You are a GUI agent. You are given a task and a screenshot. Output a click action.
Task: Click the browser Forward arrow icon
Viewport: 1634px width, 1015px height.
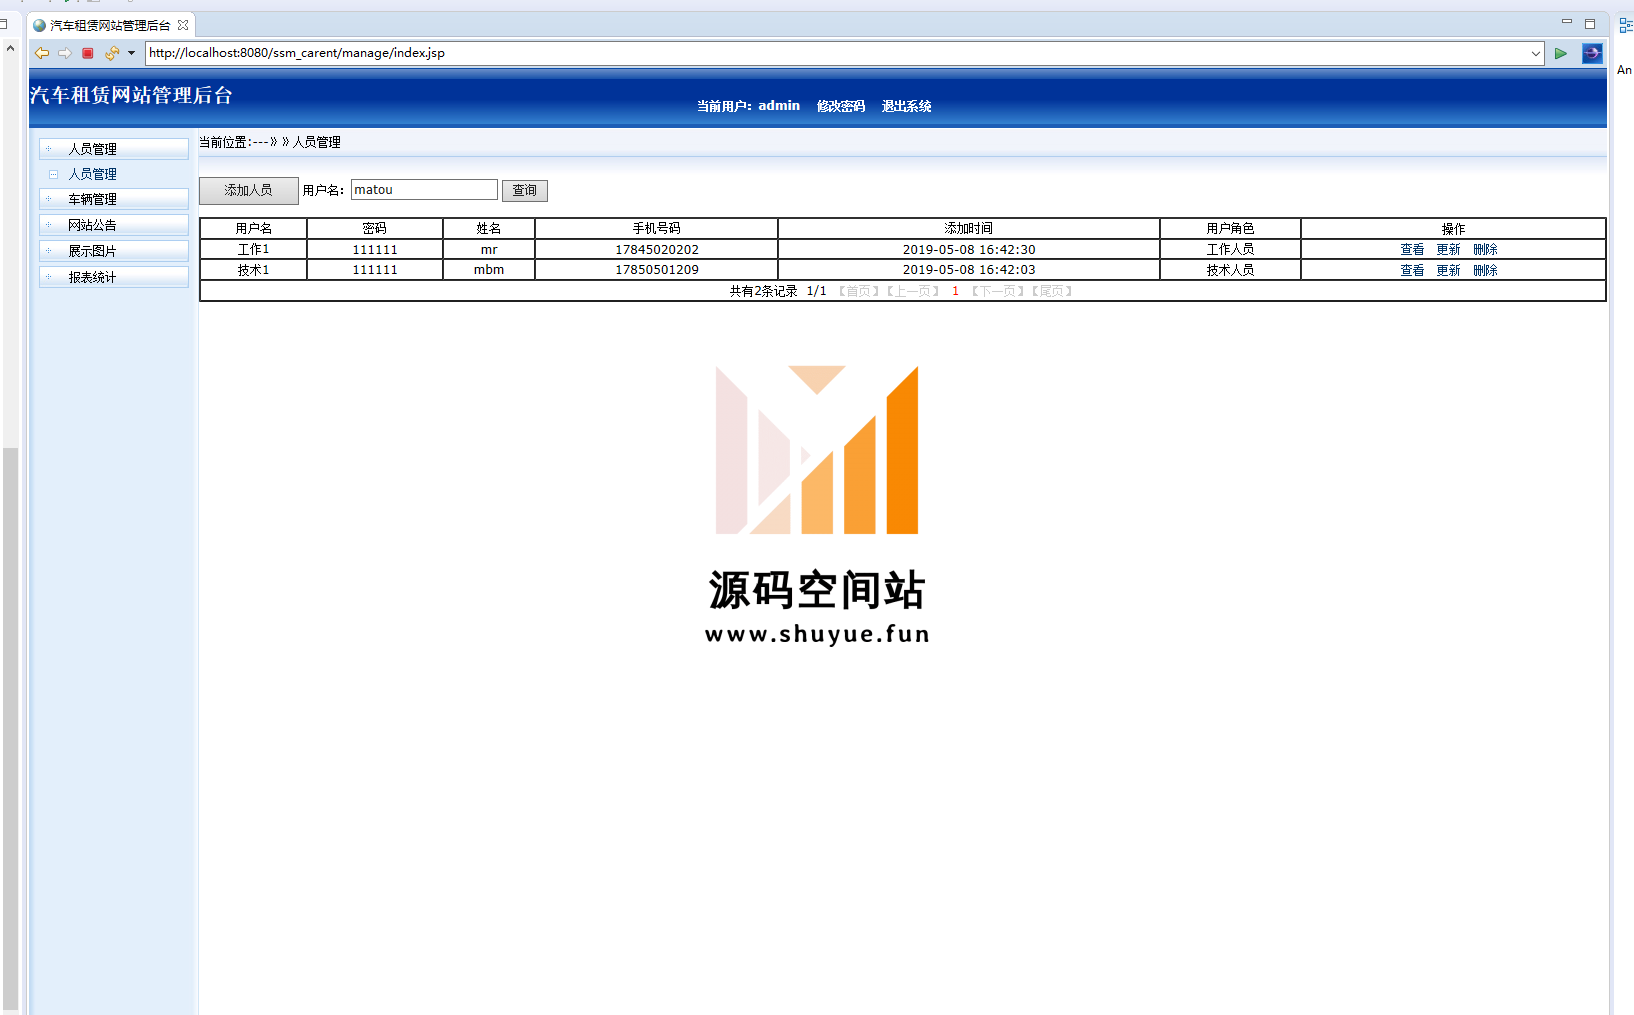coord(65,53)
